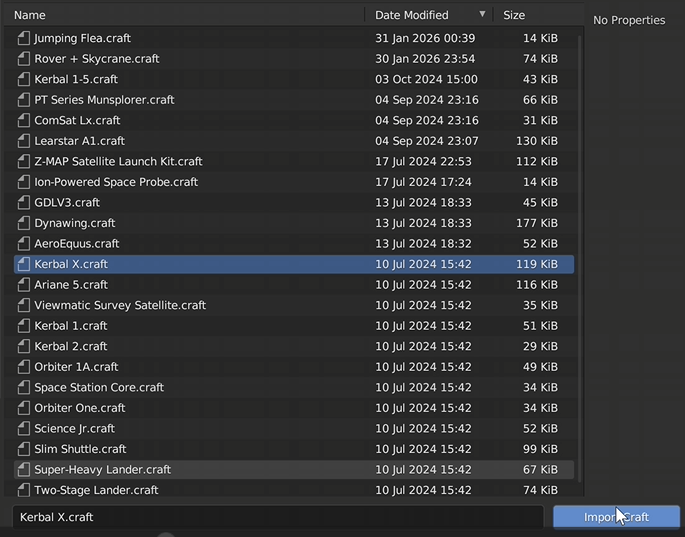Select Rover + Skycrane.craft in the list

pos(97,59)
